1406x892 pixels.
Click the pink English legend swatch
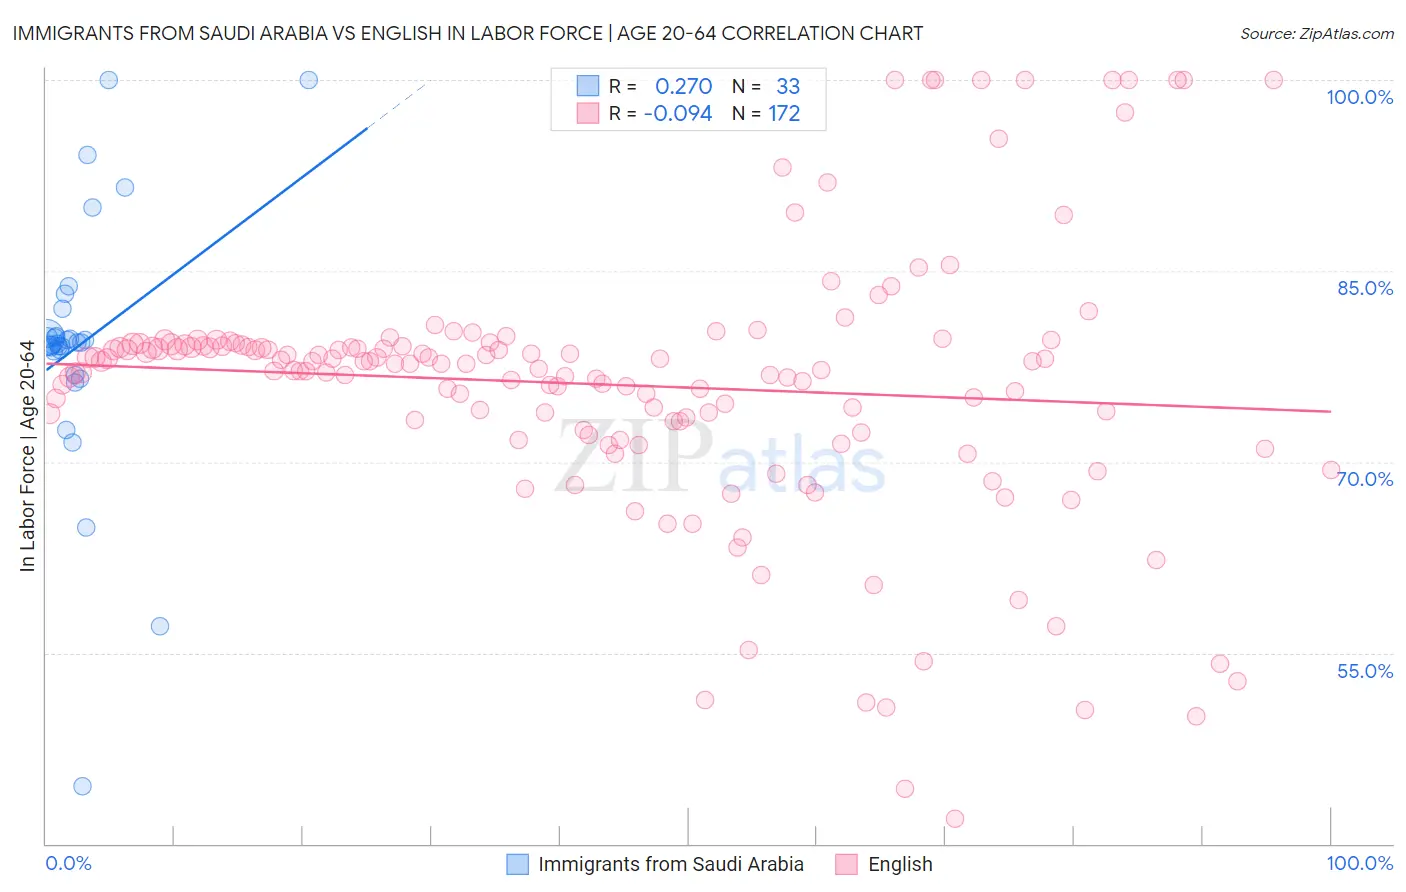point(847,864)
